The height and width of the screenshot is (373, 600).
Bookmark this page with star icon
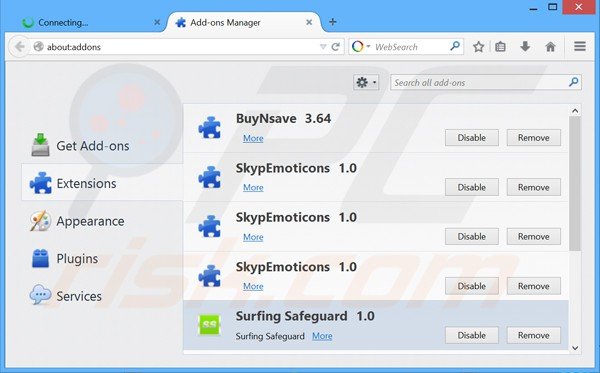pyautogui.click(x=478, y=47)
